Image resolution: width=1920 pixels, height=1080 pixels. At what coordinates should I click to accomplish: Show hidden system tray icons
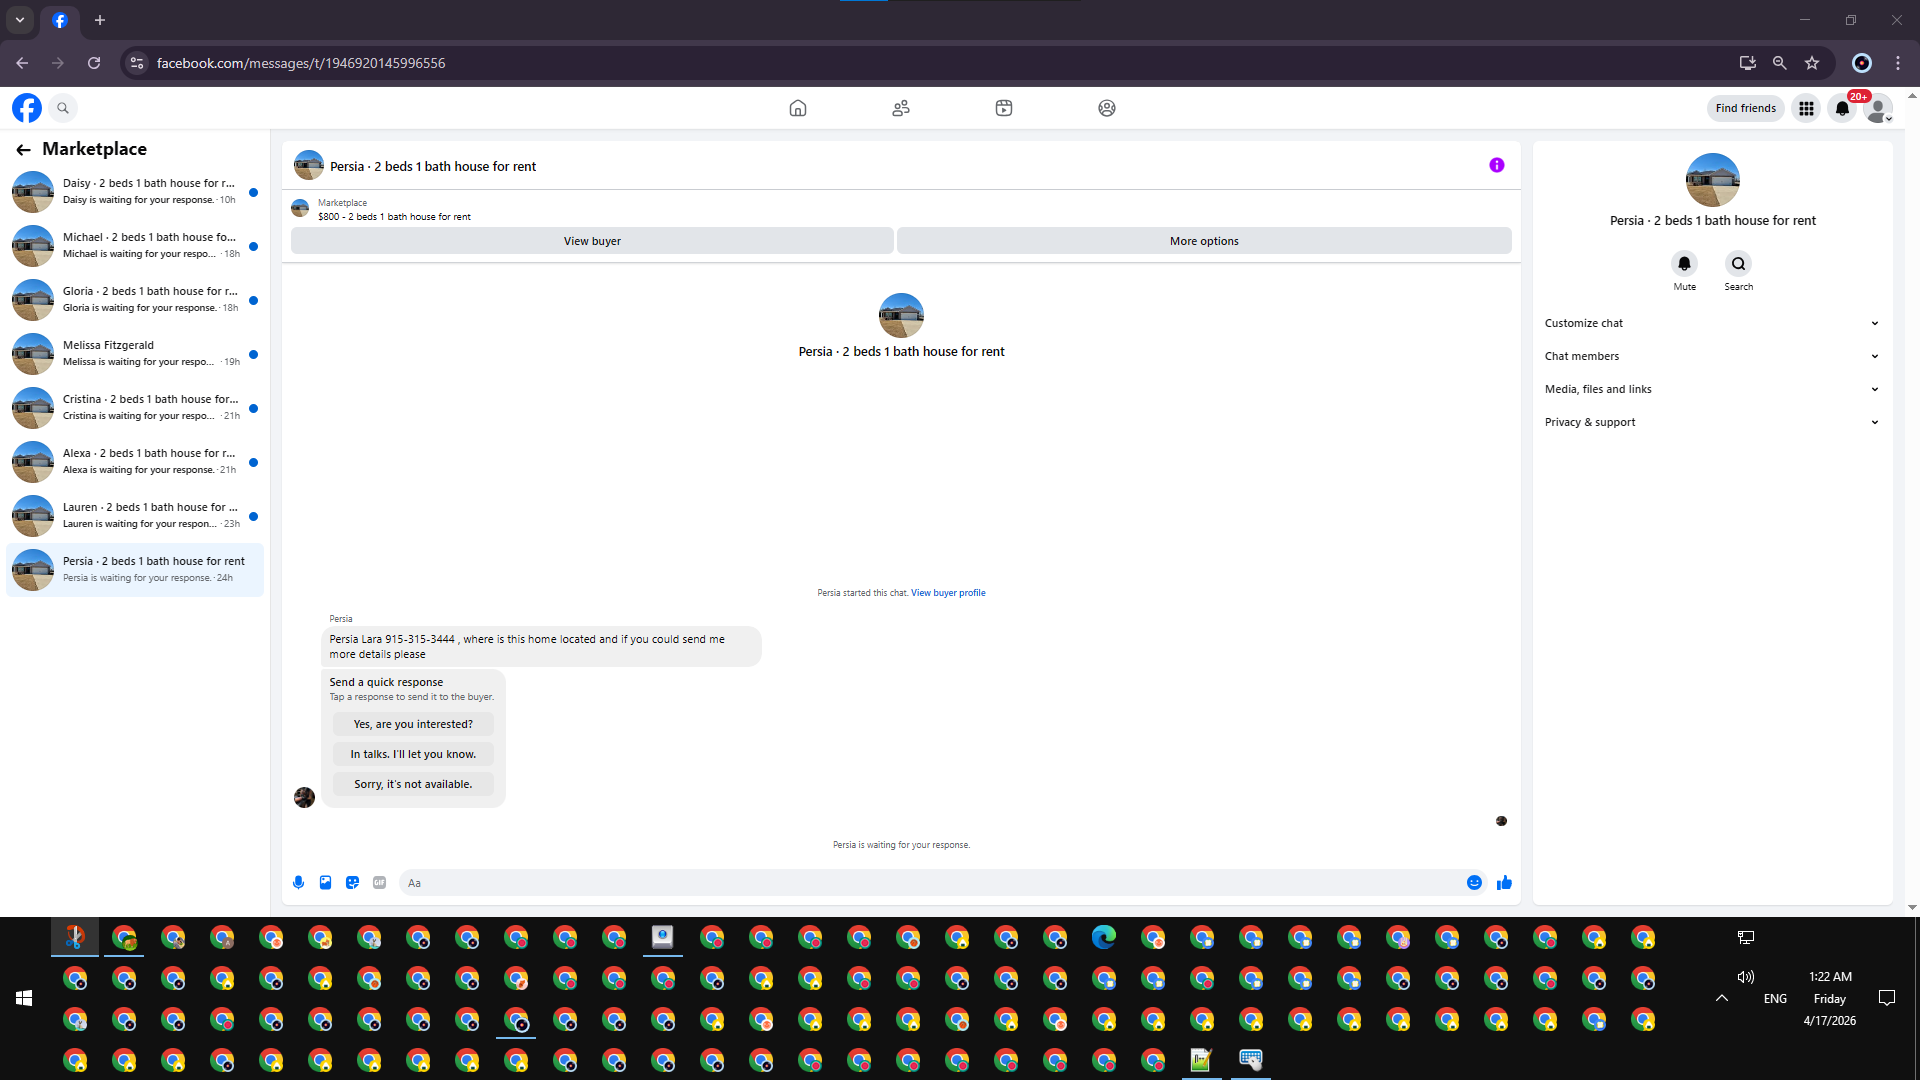(1722, 998)
